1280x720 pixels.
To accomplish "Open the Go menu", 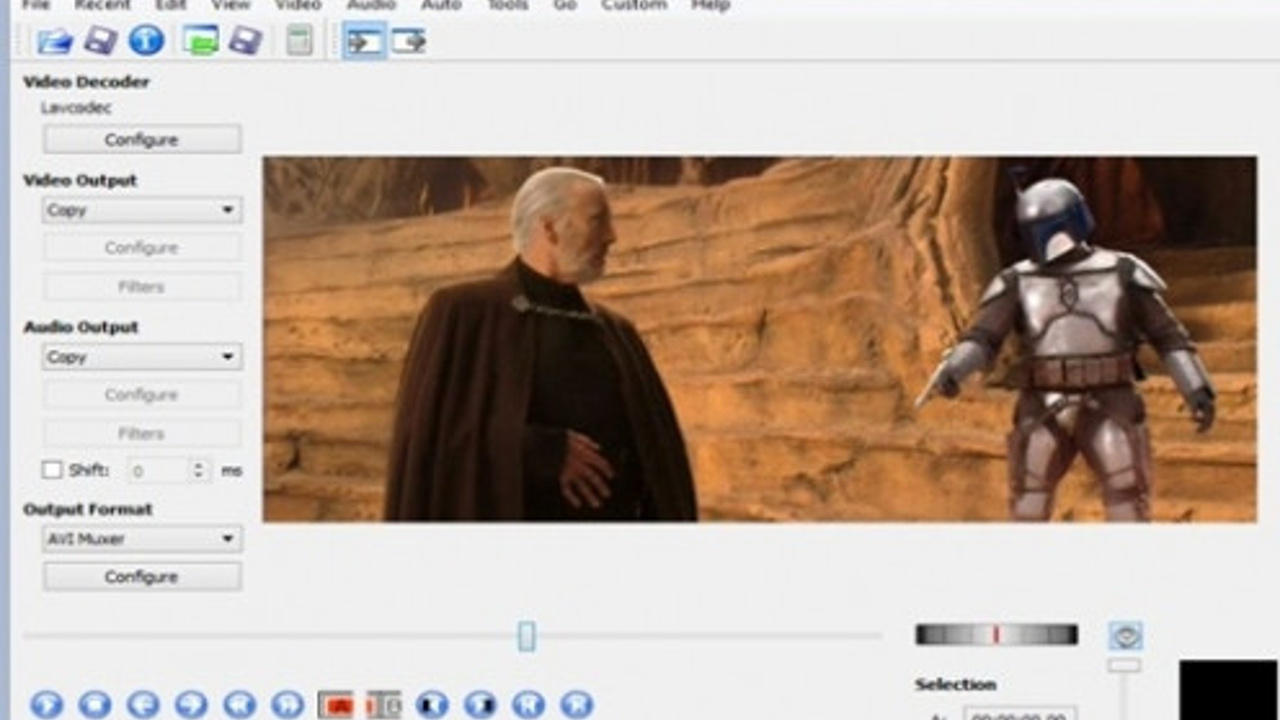I will (565, 5).
